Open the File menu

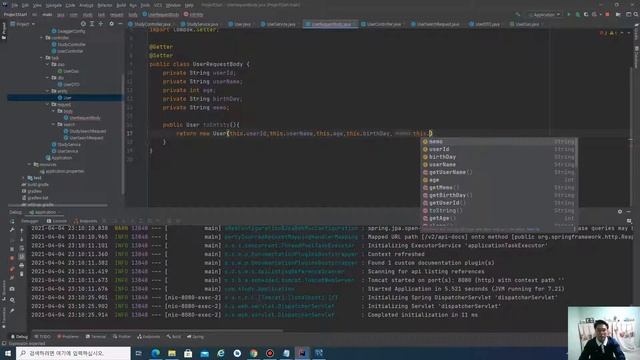15,5
